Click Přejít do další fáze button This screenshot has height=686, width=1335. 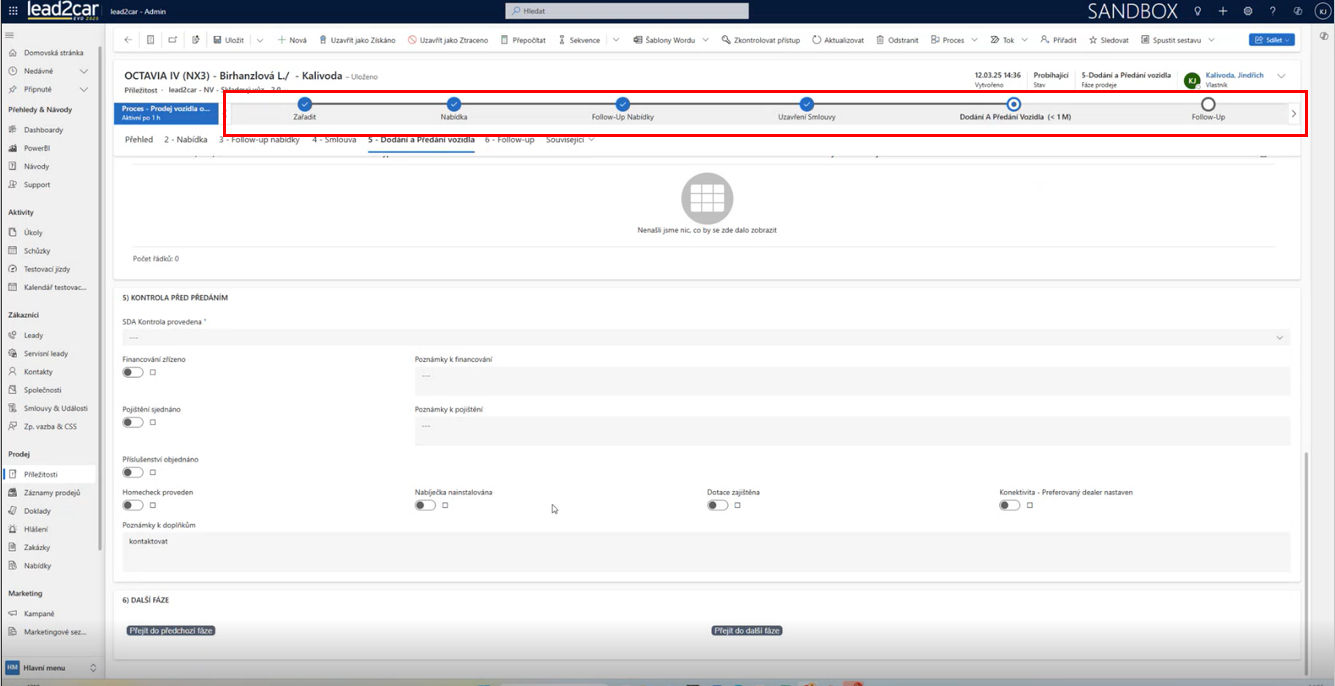(746, 631)
